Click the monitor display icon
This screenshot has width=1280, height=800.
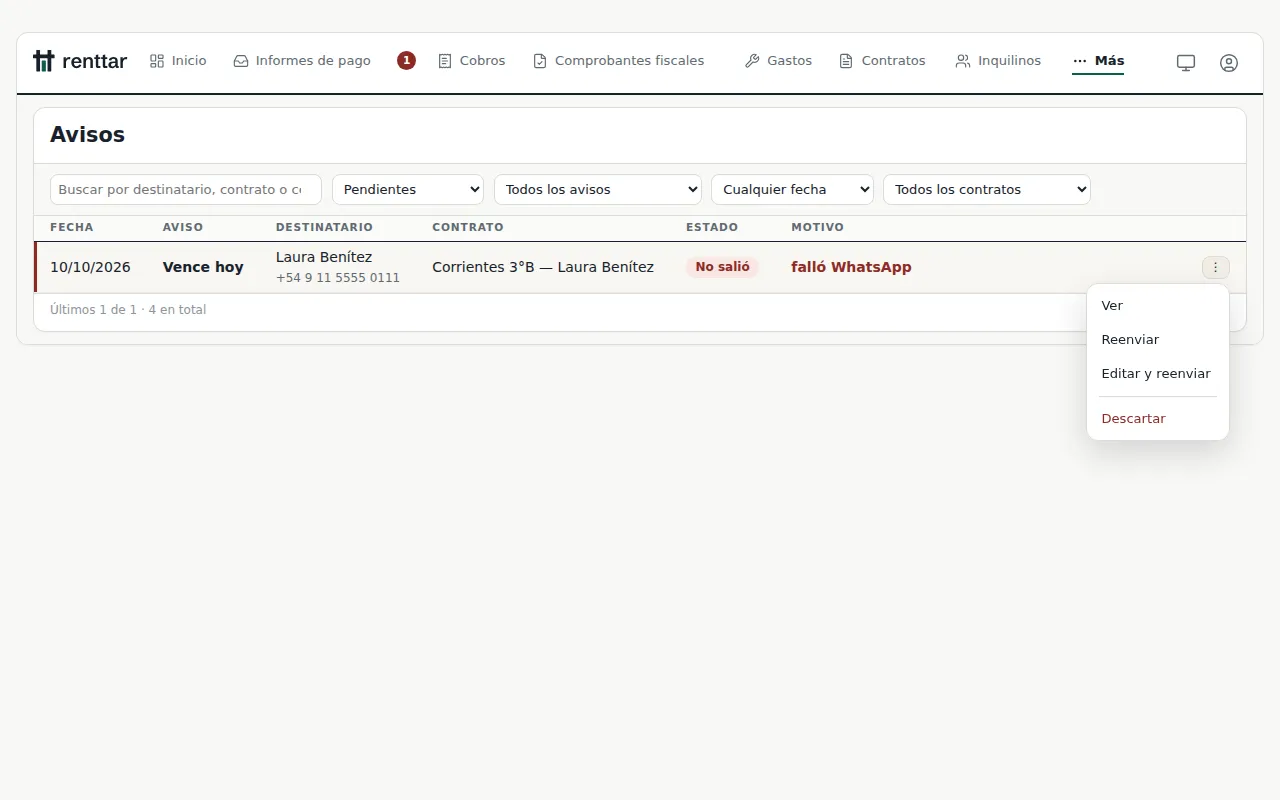pos(1186,62)
